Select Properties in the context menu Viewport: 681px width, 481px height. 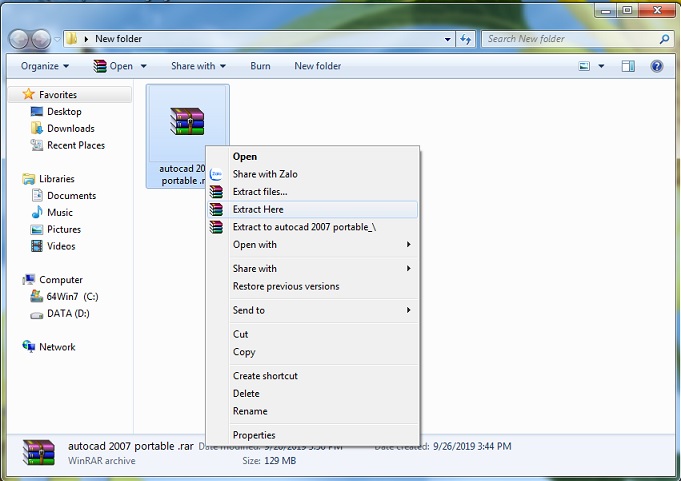tap(254, 435)
